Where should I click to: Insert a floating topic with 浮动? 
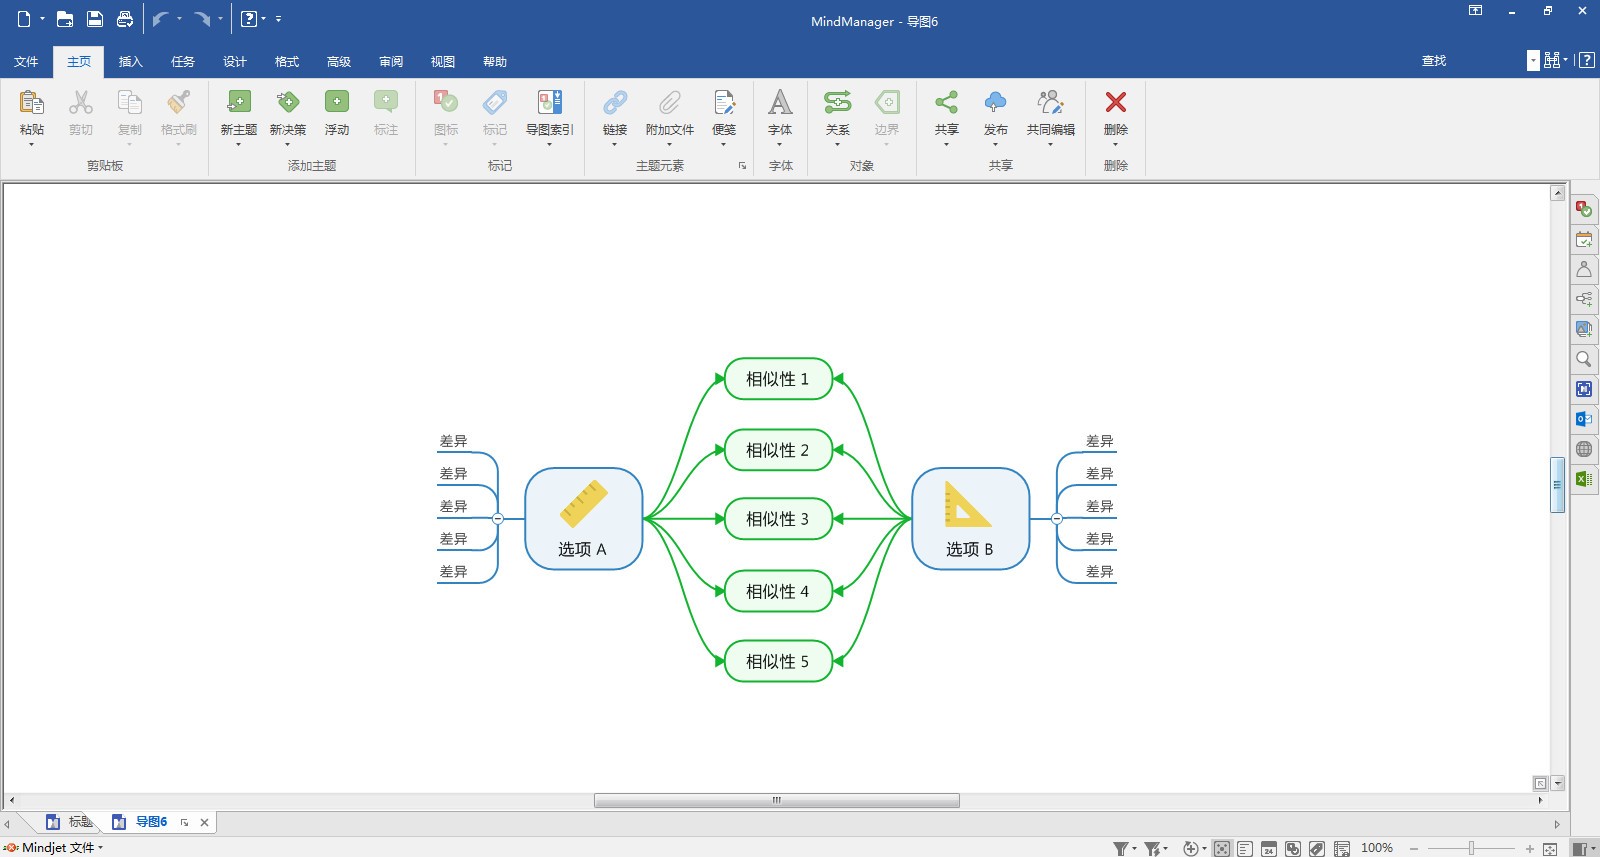click(x=336, y=111)
